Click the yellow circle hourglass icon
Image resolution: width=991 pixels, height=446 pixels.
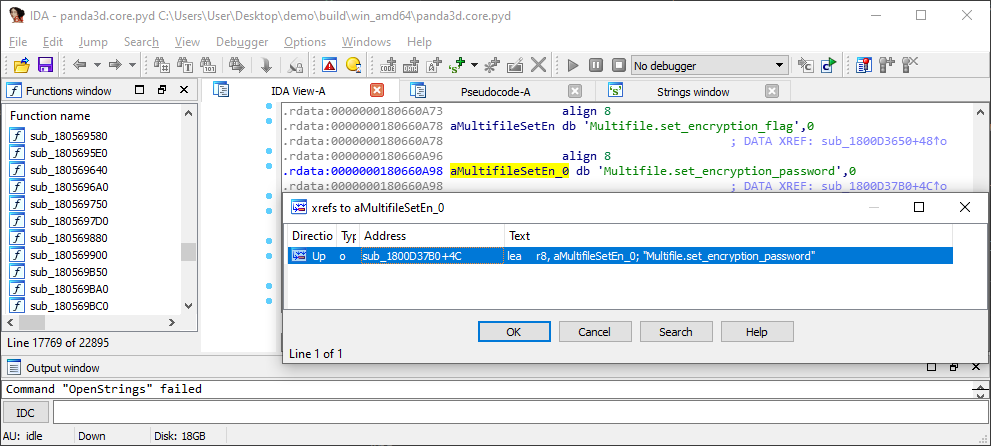pyautogui.click(x=353, y=65)
